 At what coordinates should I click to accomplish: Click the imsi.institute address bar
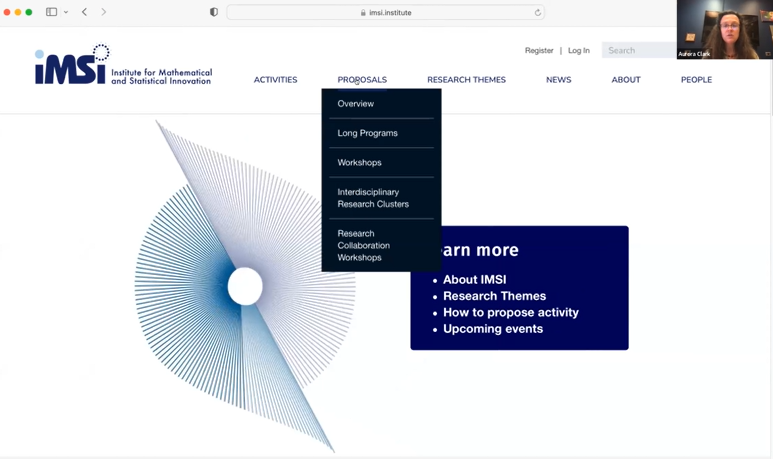[386, 13]
